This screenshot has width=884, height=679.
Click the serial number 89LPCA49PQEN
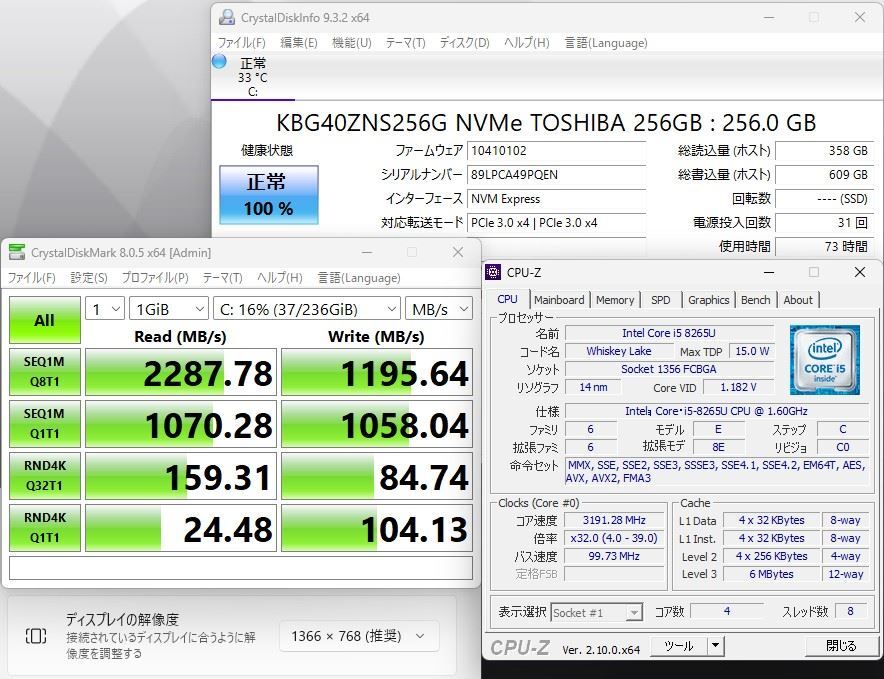coord(556,175)
